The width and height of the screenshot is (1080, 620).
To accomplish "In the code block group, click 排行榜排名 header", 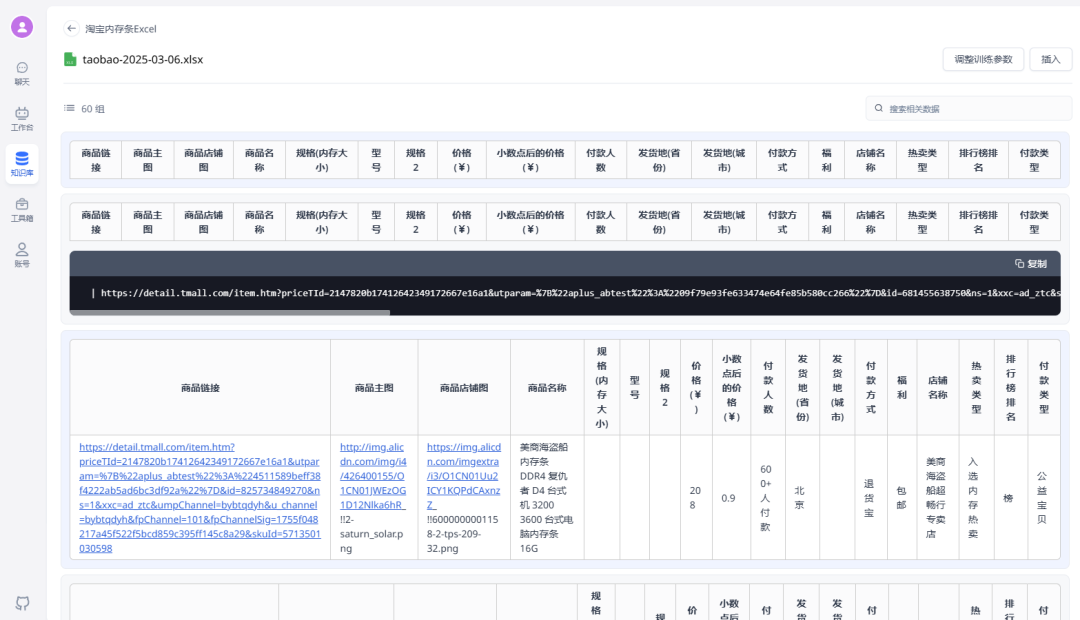I will (978, 222).
